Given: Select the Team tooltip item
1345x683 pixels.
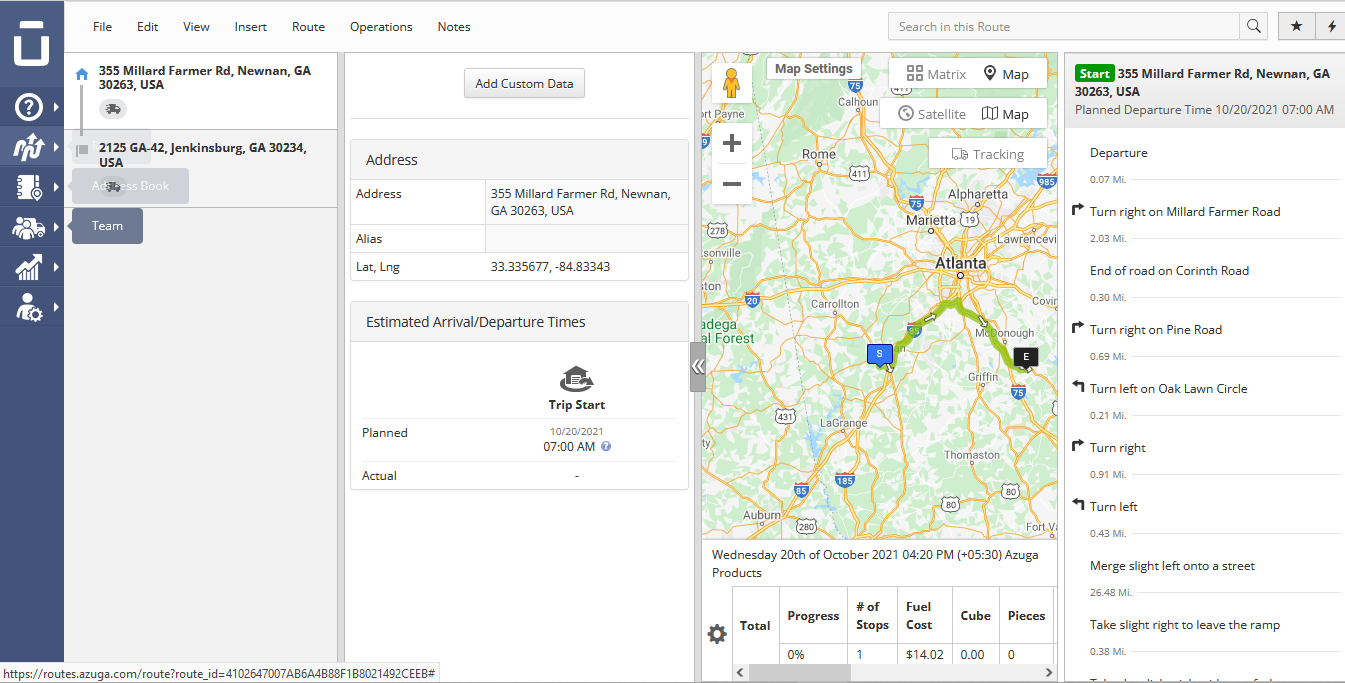Looking at the screenshot, I should [x=107, y=226].
